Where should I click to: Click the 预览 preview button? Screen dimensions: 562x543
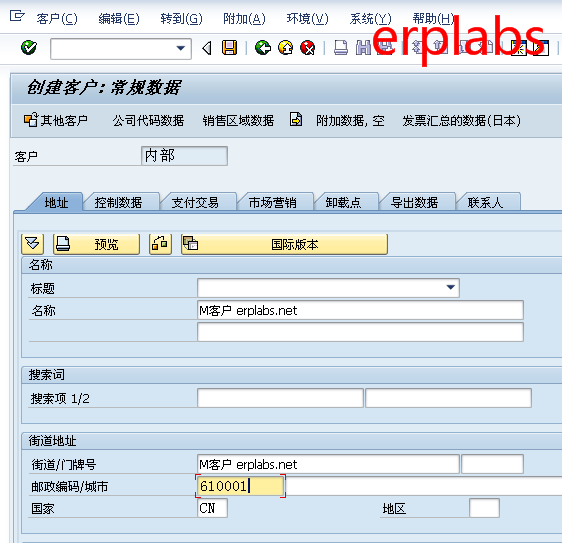tap(96, 244)
